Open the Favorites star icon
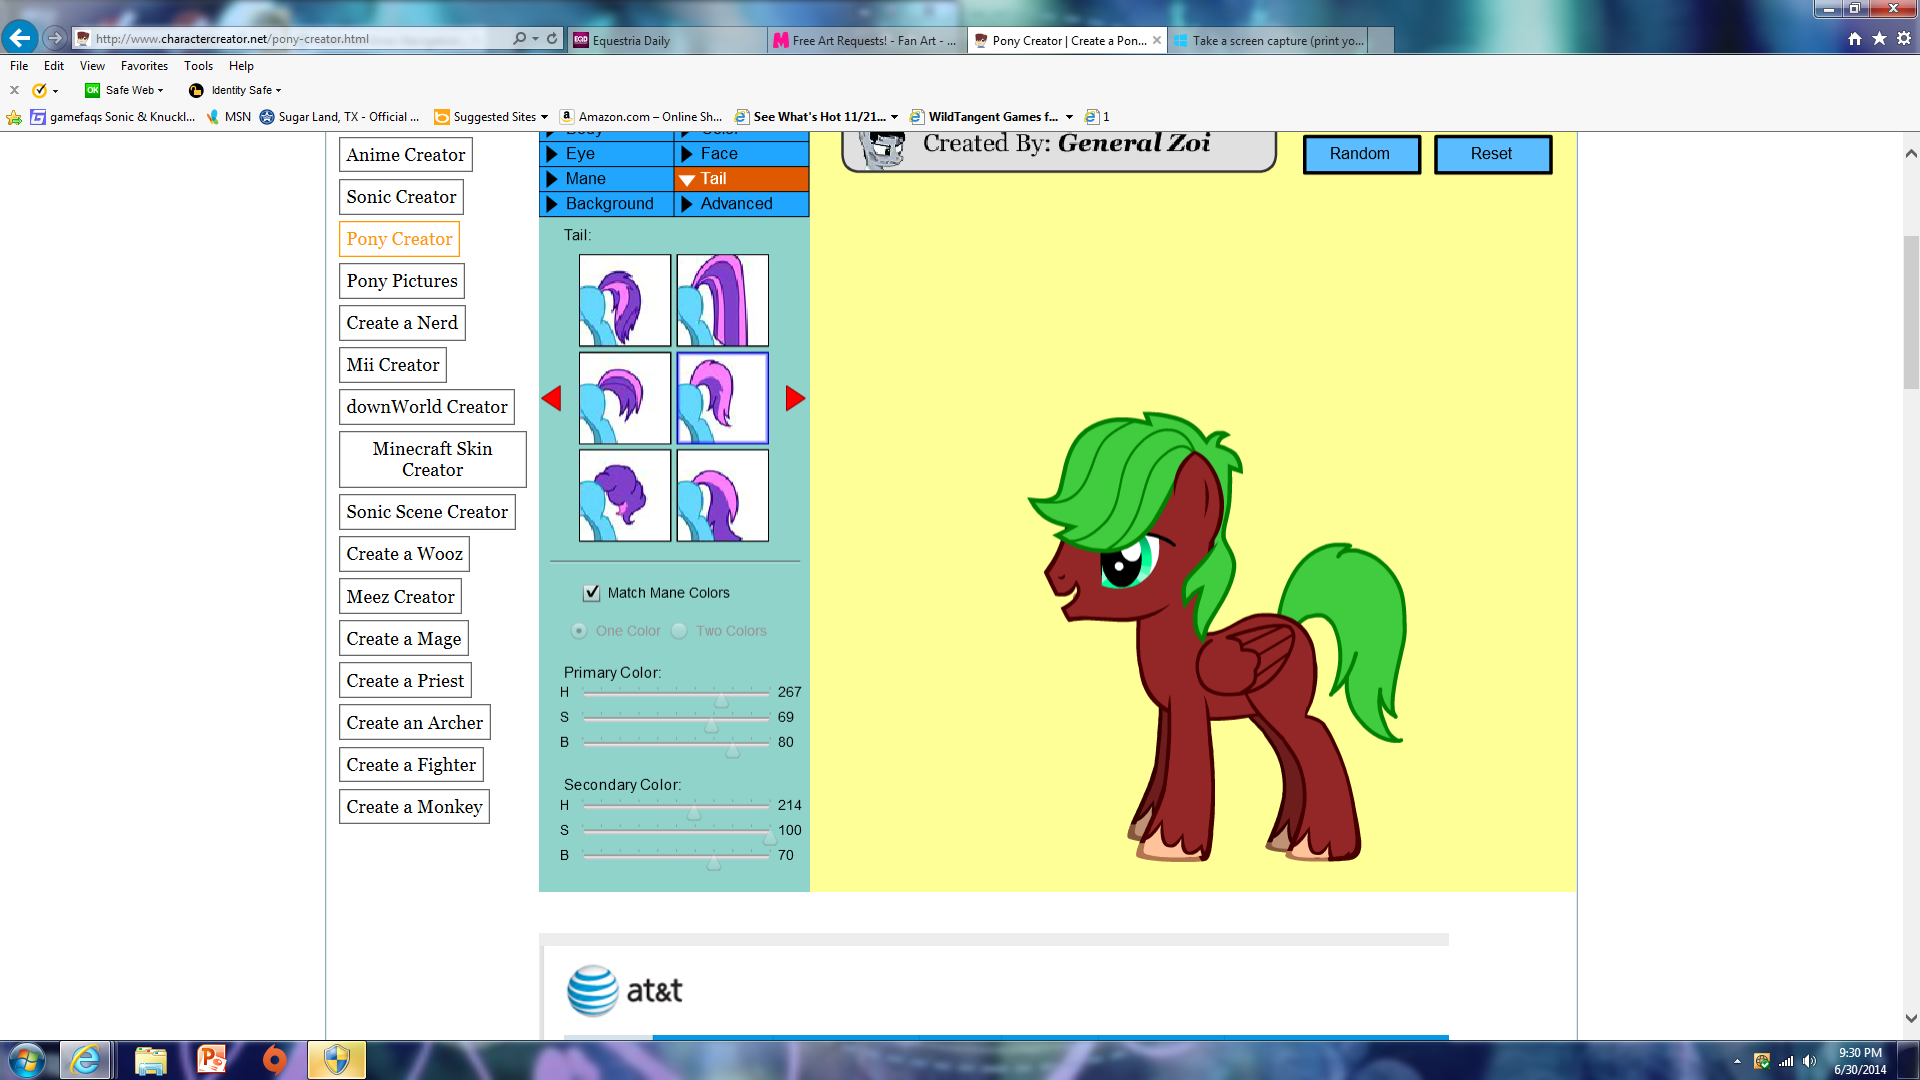The height and width of the screenshot is (1080, 1920). tap(1879, 39)
